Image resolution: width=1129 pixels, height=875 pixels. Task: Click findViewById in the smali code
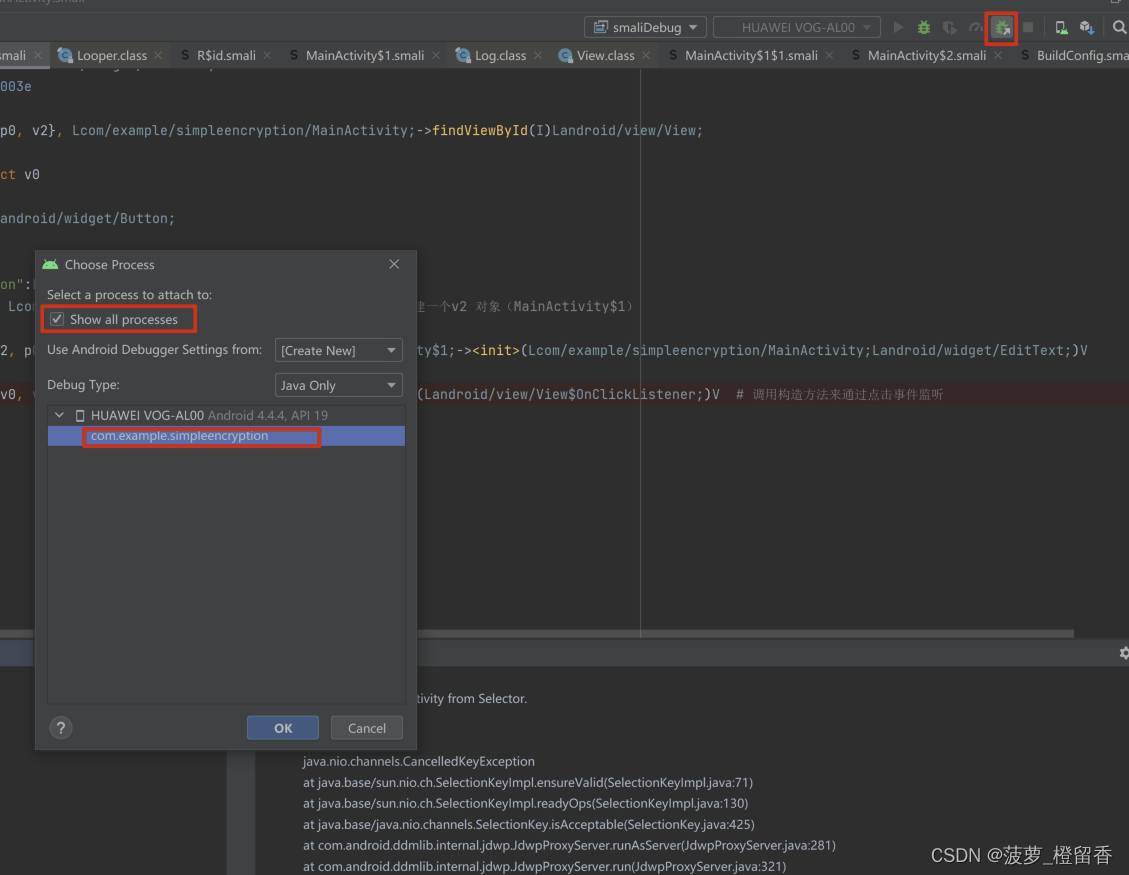click(480, 130)
